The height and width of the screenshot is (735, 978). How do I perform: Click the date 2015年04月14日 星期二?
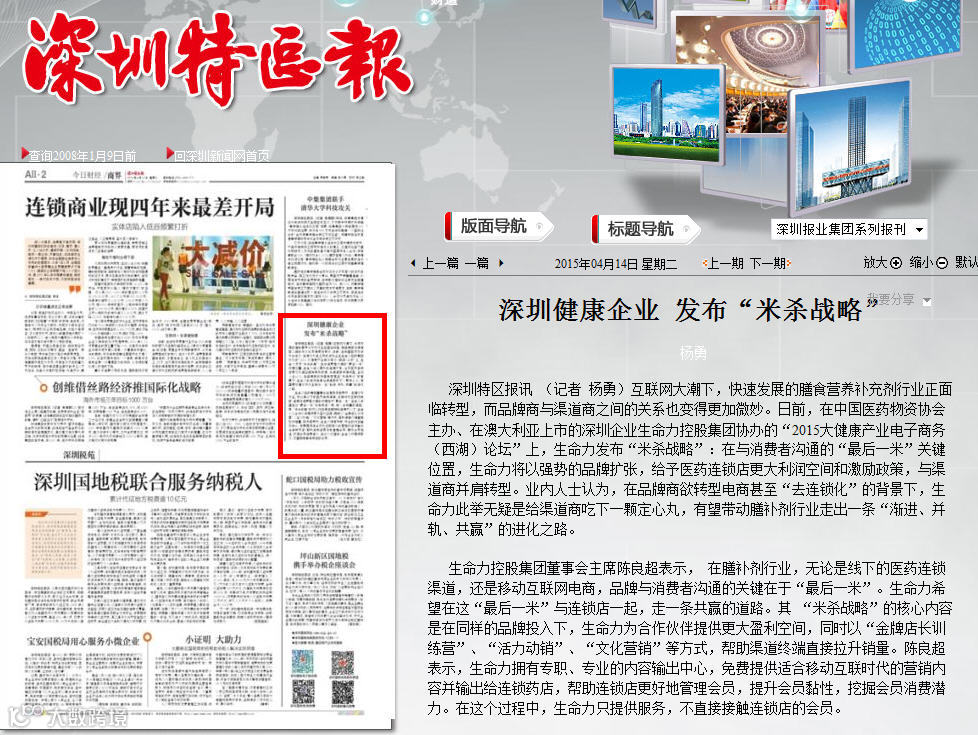pyautogui.click(x=616, y=264)
